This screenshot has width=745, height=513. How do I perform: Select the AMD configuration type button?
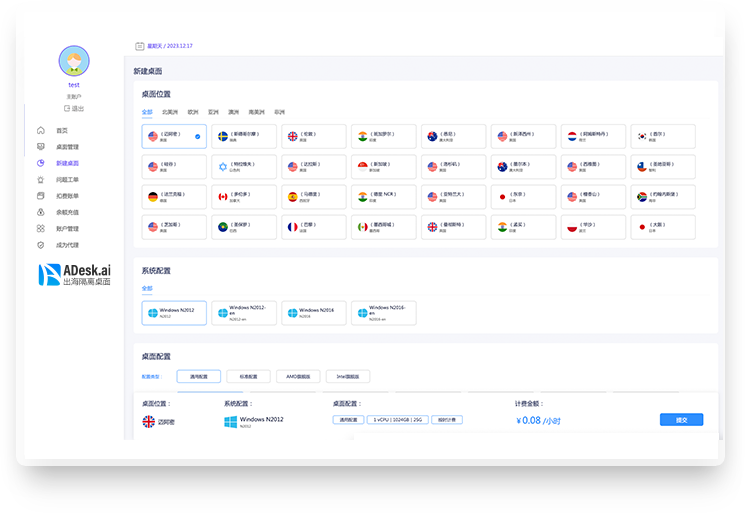298,377
